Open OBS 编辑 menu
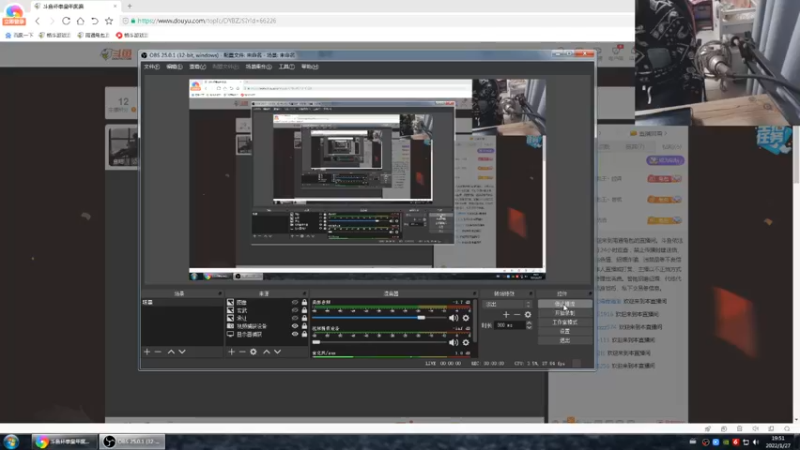Image resolution: width=800 pixels, height=450 pixels. tap(174, 67)
